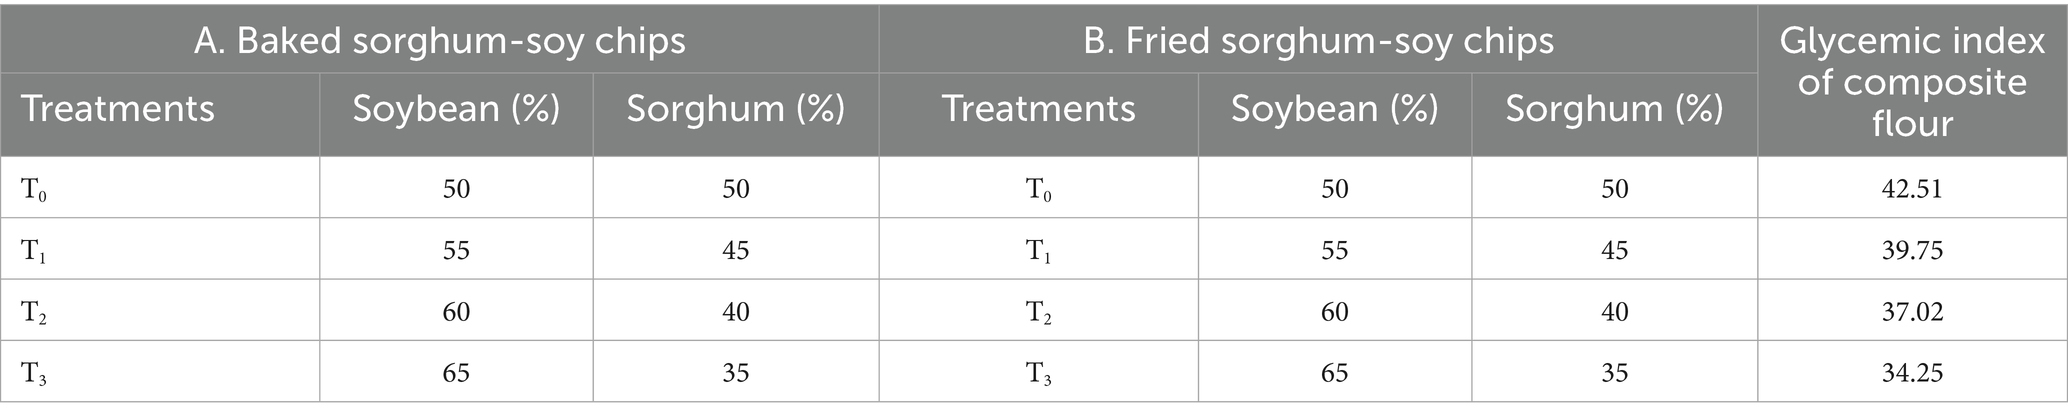Click the Treatments header under Baked chips
The height and width of the screenshot is (420, 2068).
tap(118, 109)
